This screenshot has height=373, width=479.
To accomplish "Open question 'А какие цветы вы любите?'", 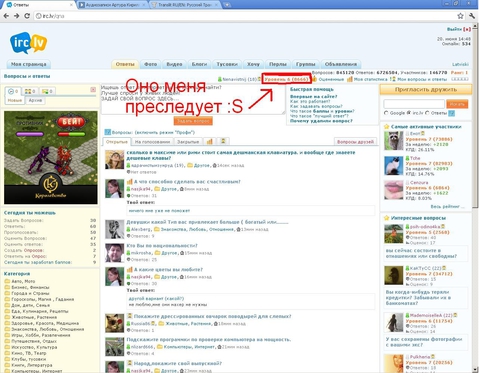I will pos(168,269).
